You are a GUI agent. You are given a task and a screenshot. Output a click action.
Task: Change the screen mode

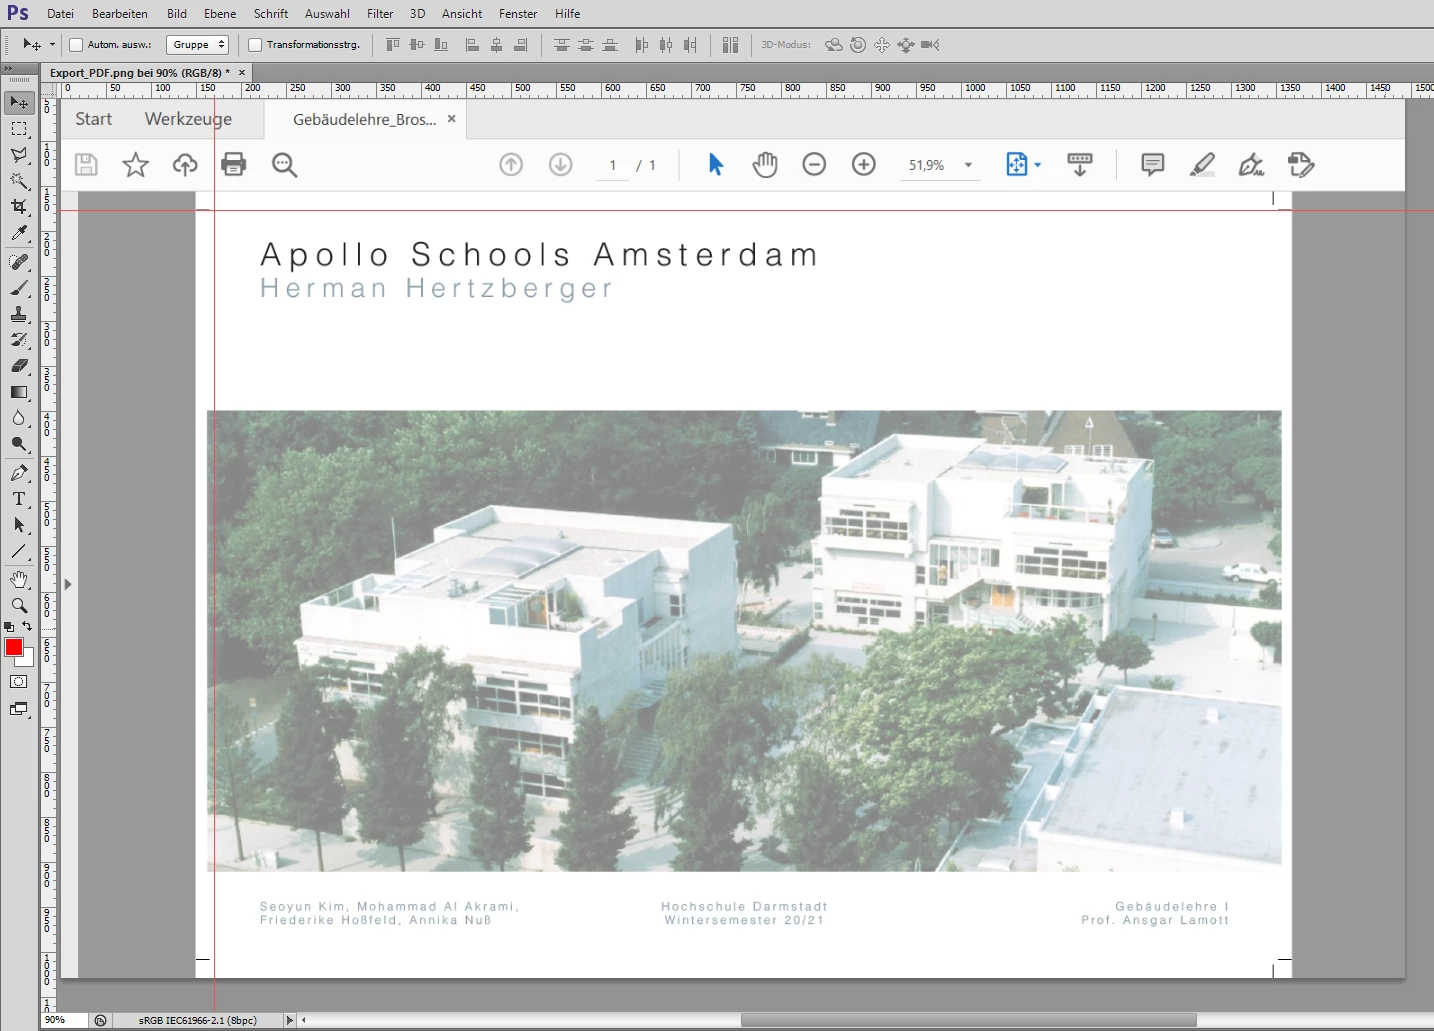19,709
